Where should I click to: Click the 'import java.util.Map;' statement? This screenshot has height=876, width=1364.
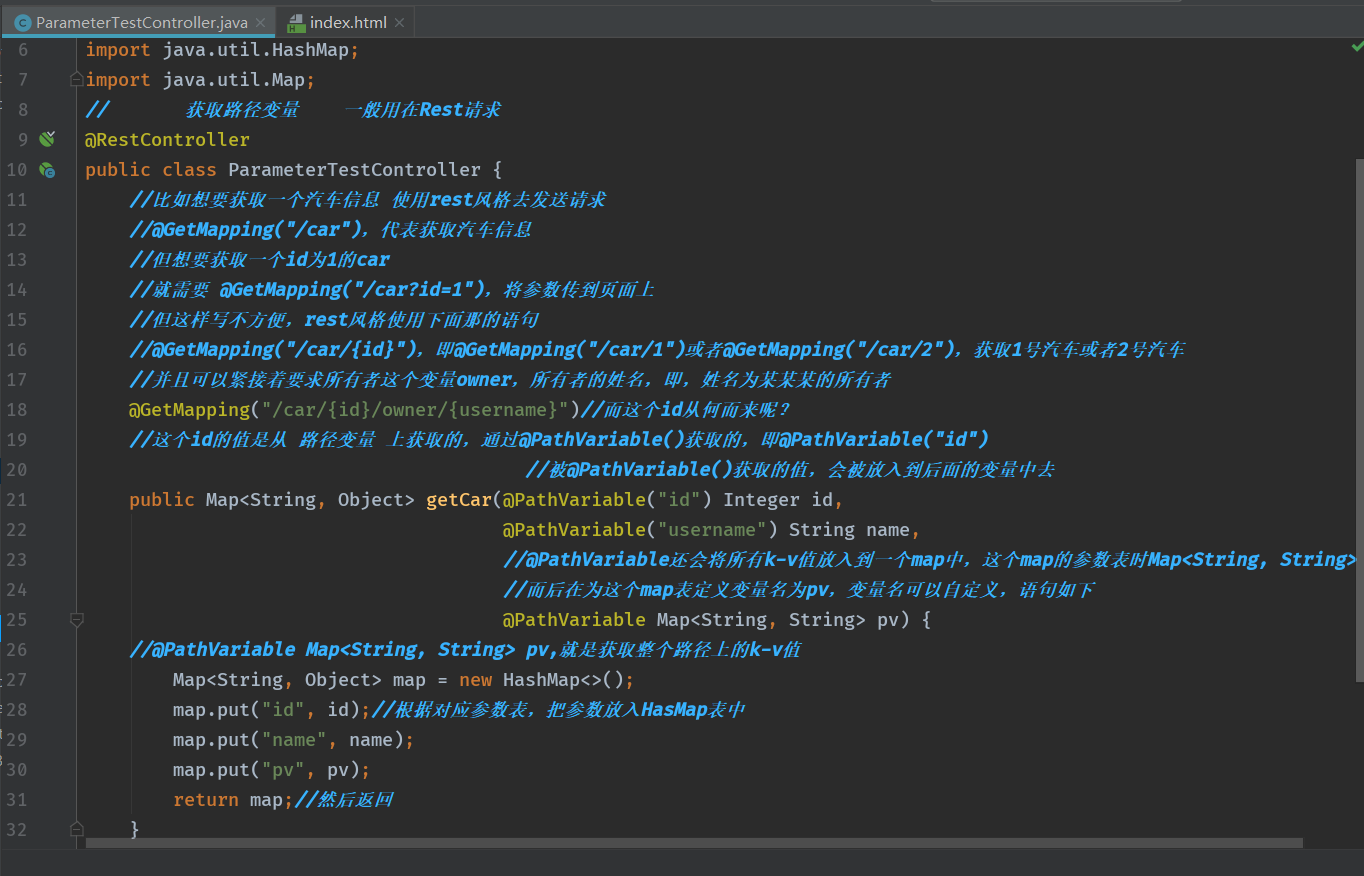click(200, 80)
